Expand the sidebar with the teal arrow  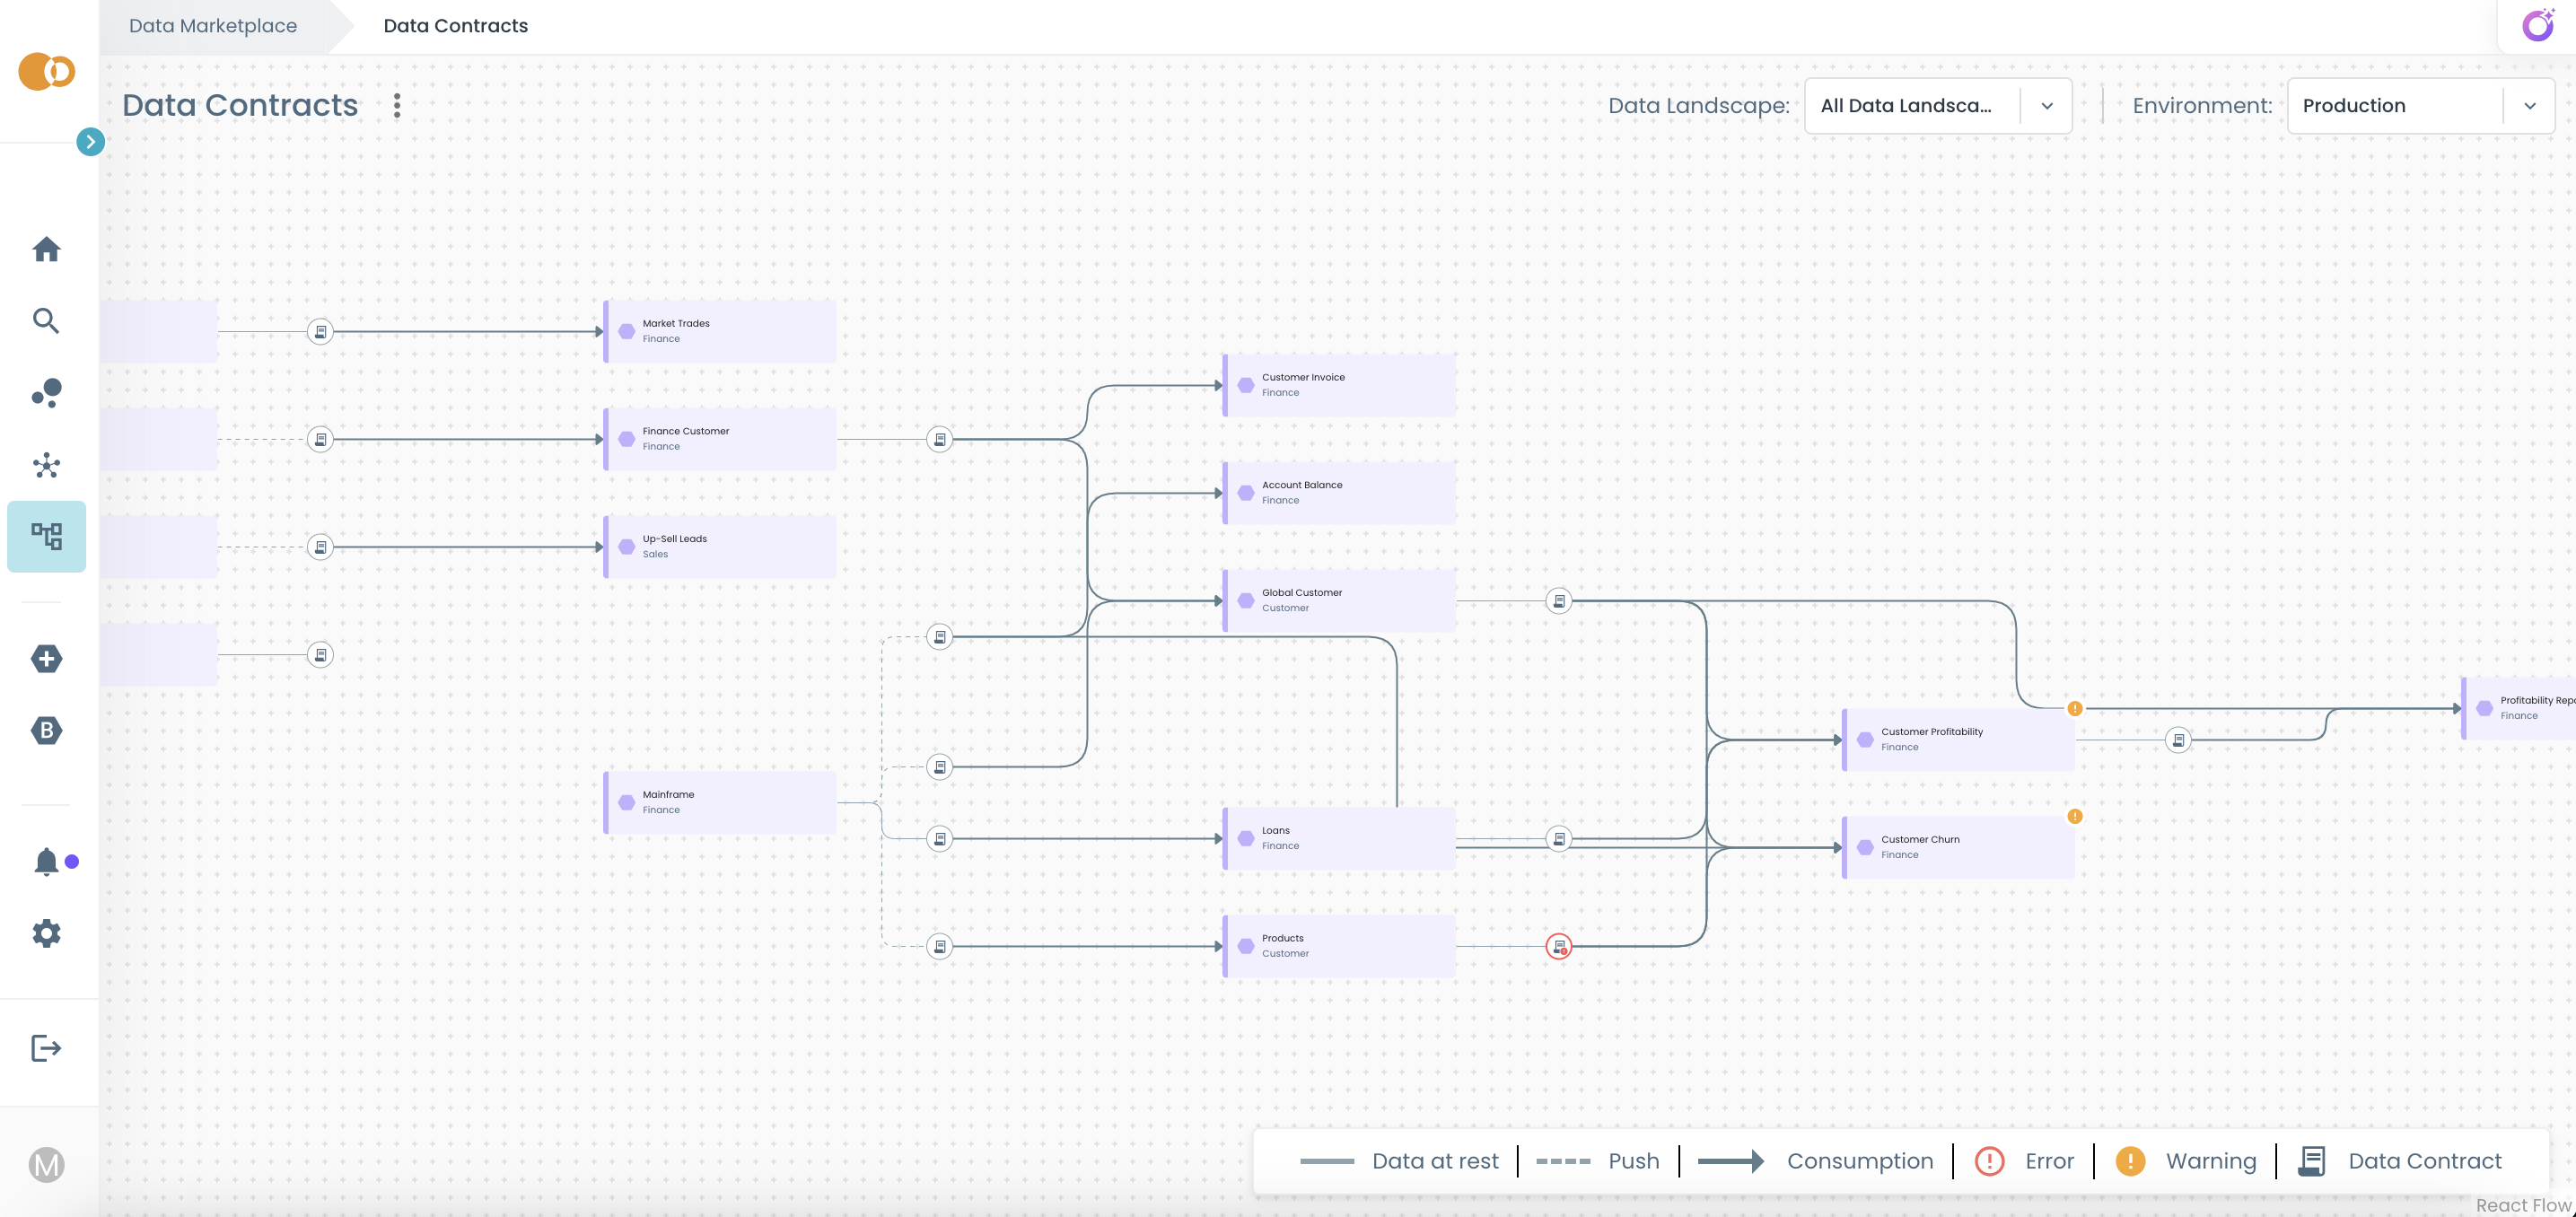coord(90,142)
